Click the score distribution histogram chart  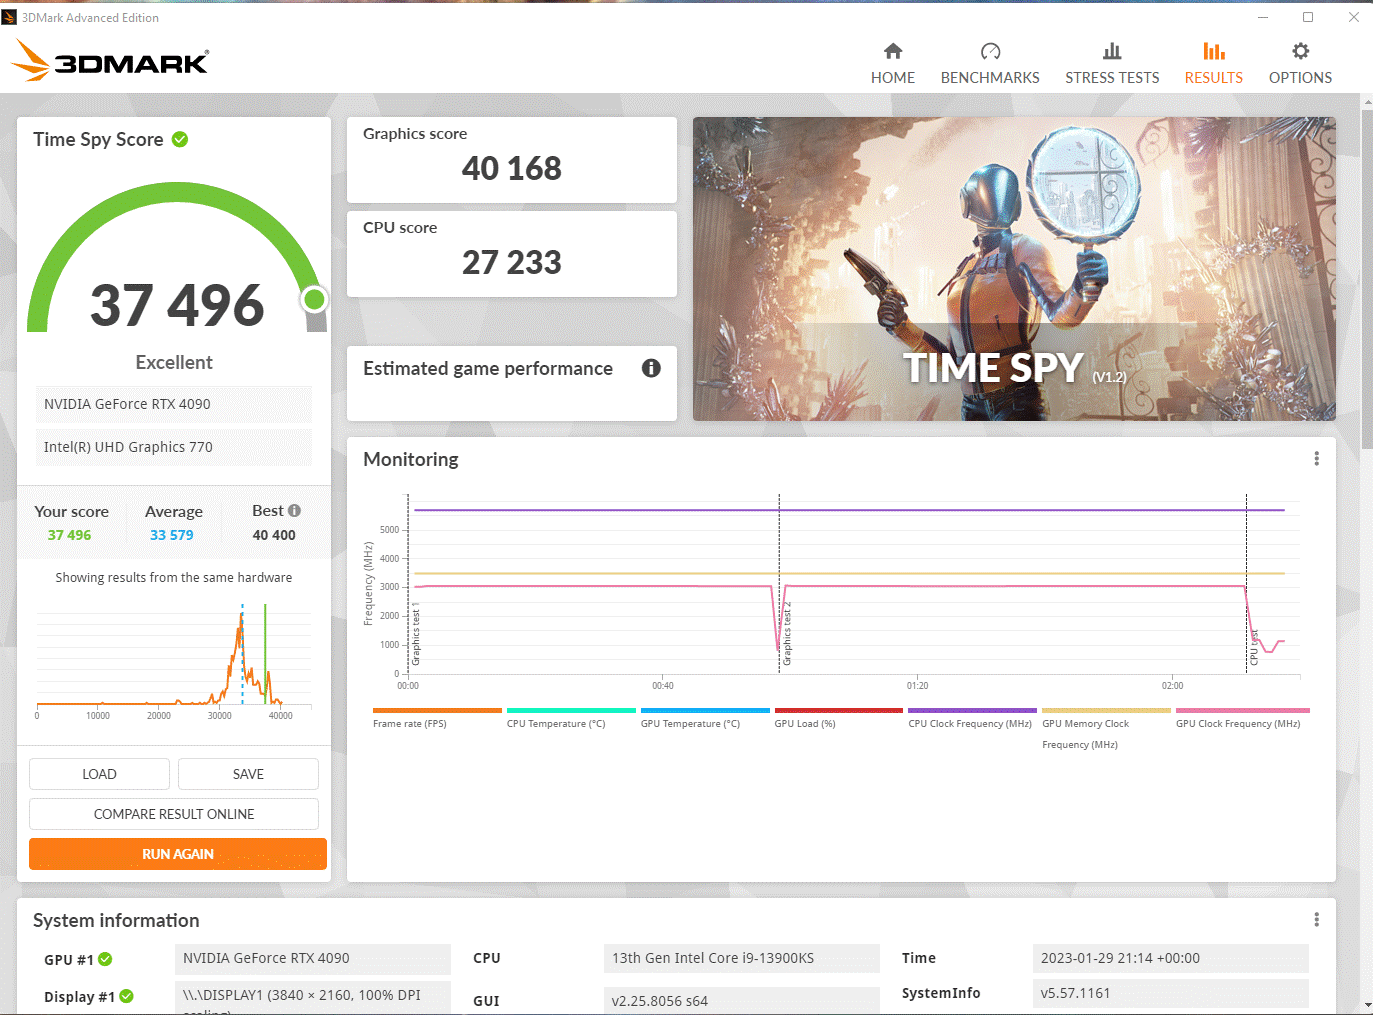[x=173, y=655]
